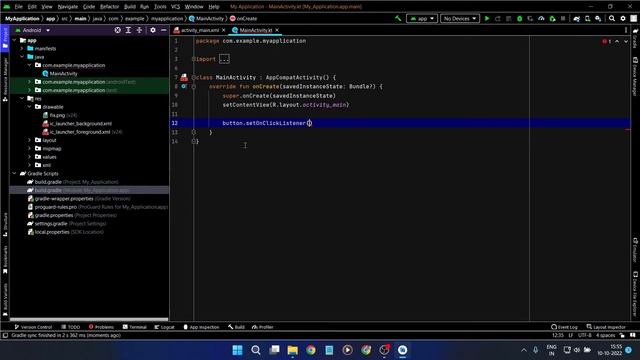Click project panel horizontal scrollbar
The height and width of the screenshot is (360, 640).
coord(89,319)
